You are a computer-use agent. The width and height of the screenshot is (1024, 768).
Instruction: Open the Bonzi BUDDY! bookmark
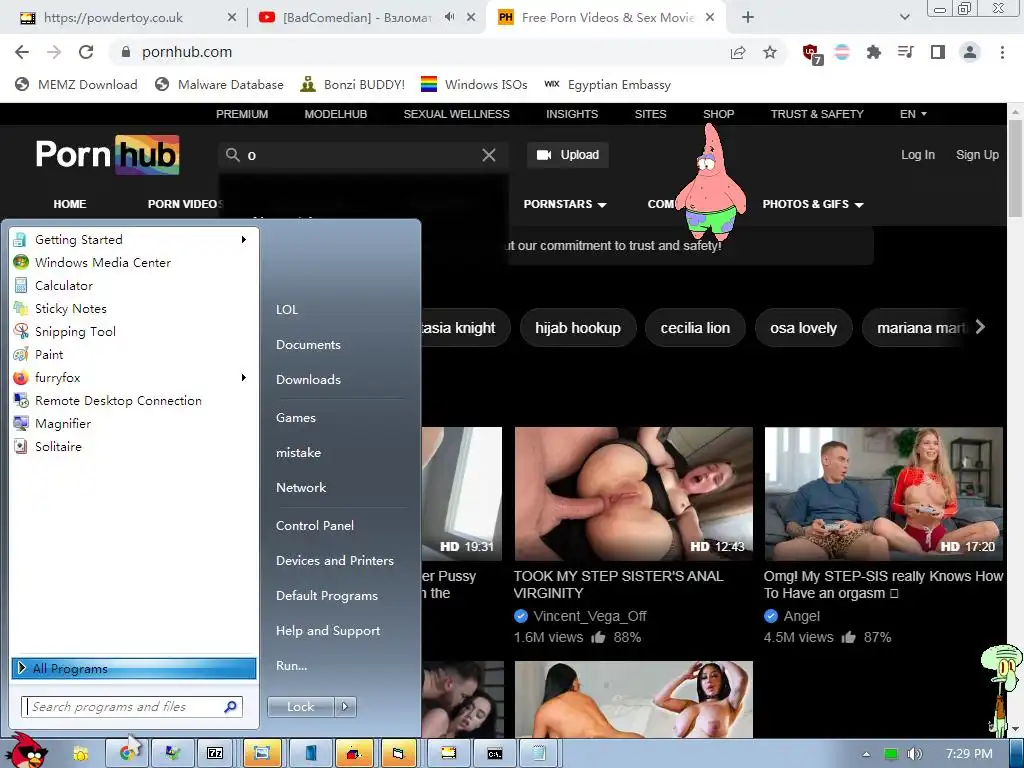pyautogui.click(x=352, y=84)
